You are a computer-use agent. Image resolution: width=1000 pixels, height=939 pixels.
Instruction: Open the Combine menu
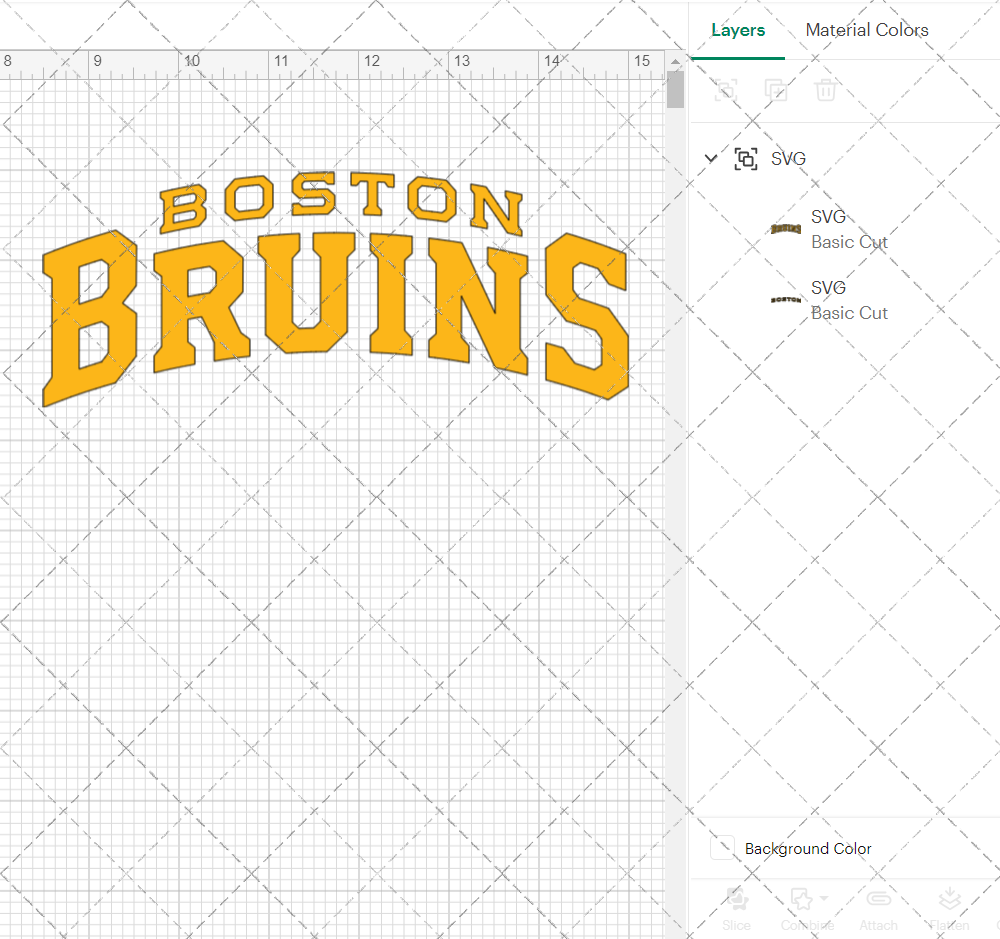pos(807,908)
